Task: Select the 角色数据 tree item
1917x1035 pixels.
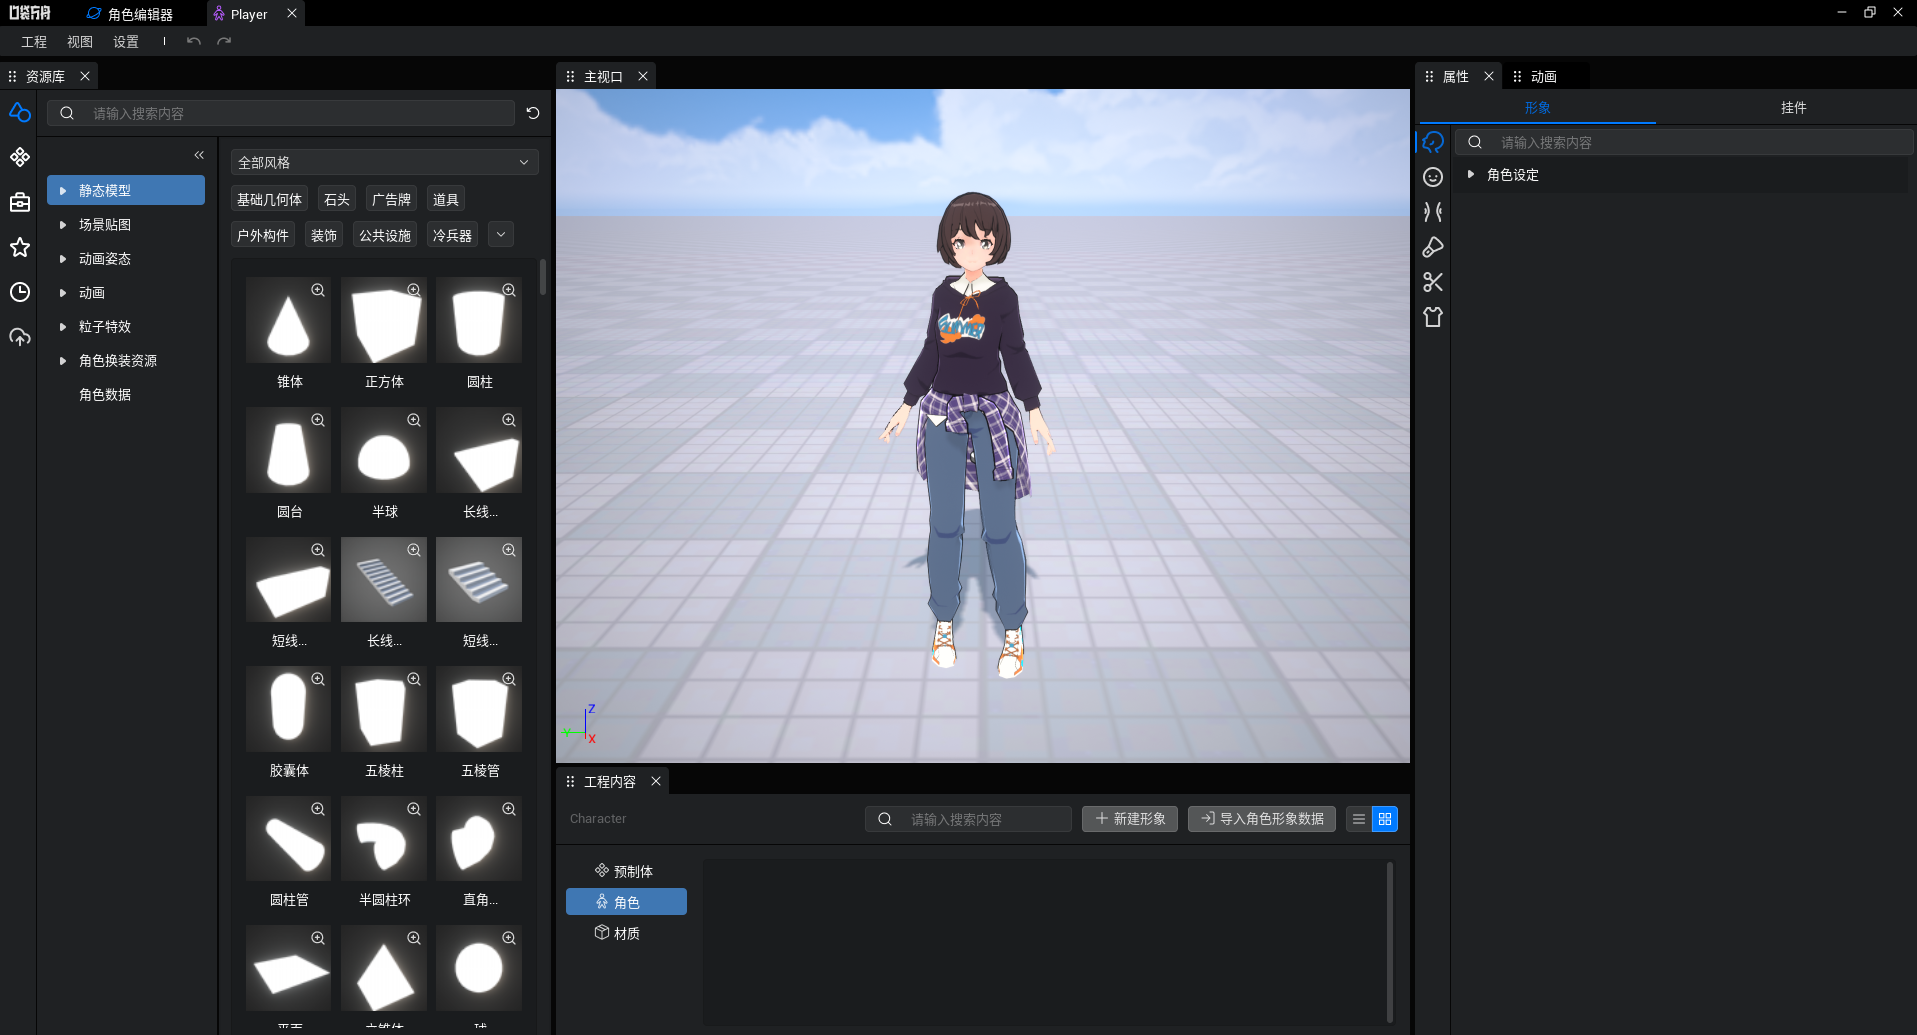Action: (x=105, y=395)
